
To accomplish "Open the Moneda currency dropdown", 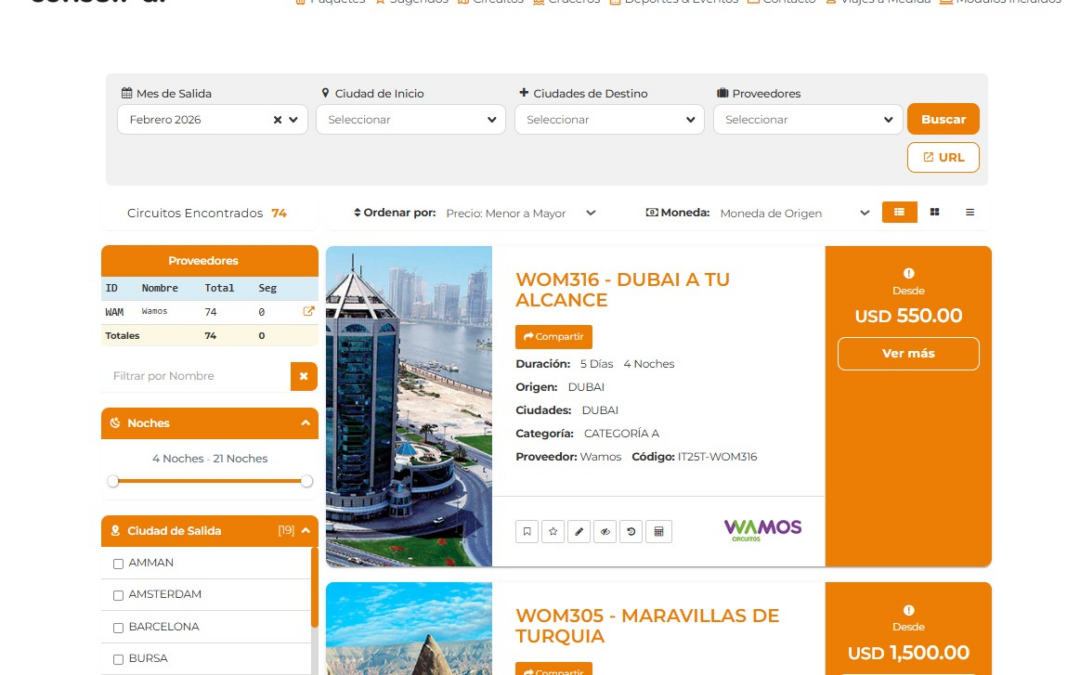I will point(795,213).
